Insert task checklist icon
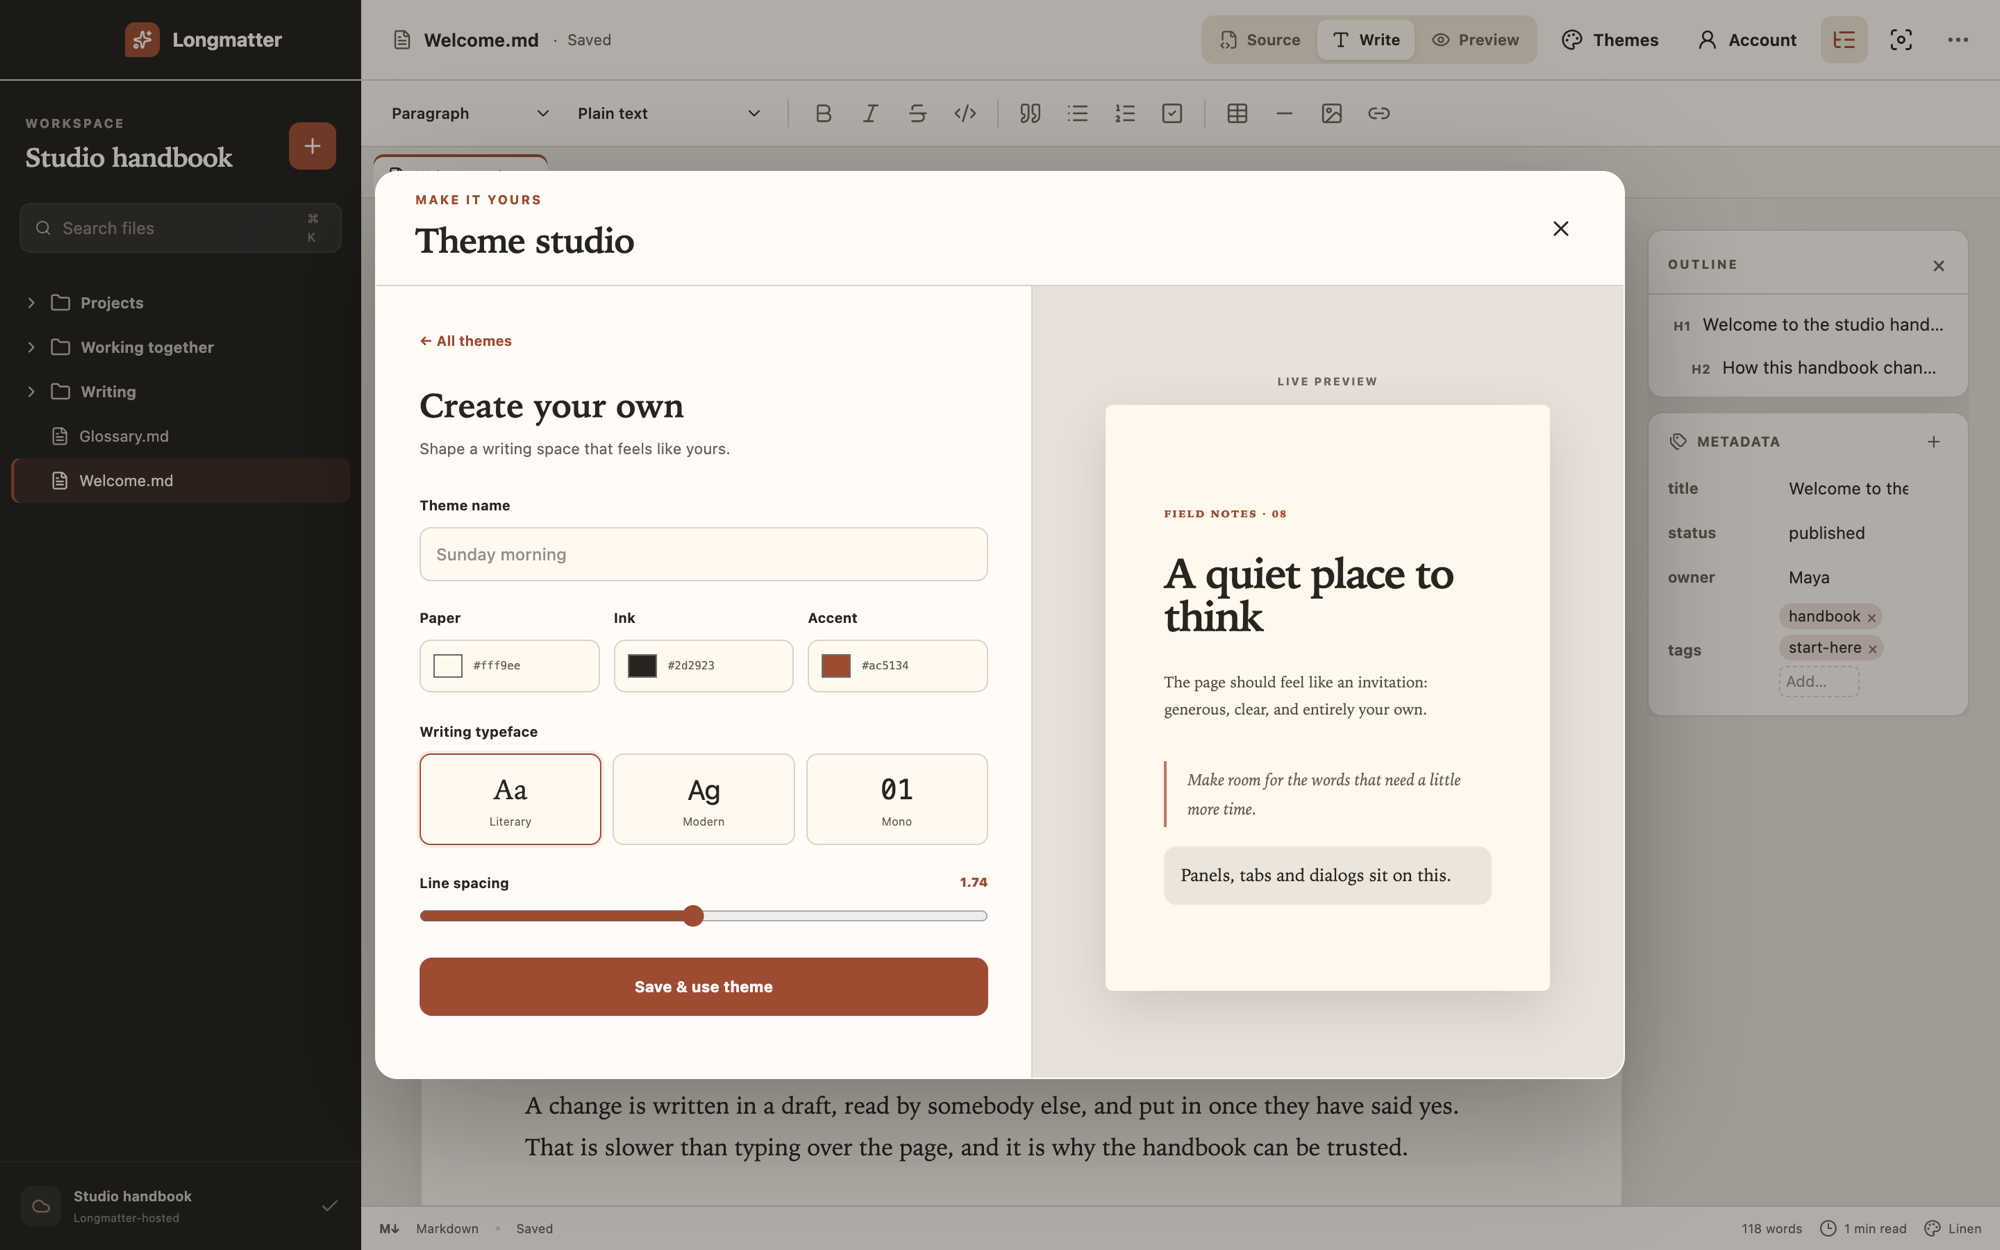 click(x=1172, y=113)
